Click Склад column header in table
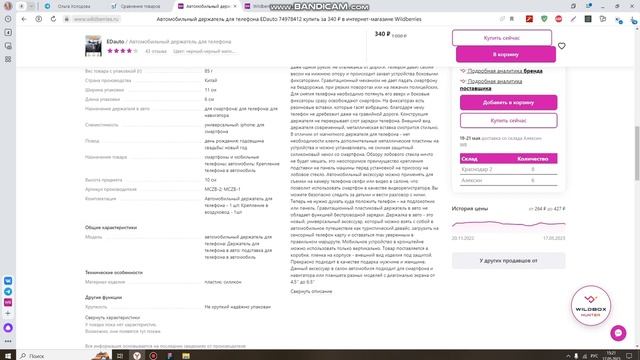The height and width of the screenshot is (360, 640). click(x=469, y=159)
